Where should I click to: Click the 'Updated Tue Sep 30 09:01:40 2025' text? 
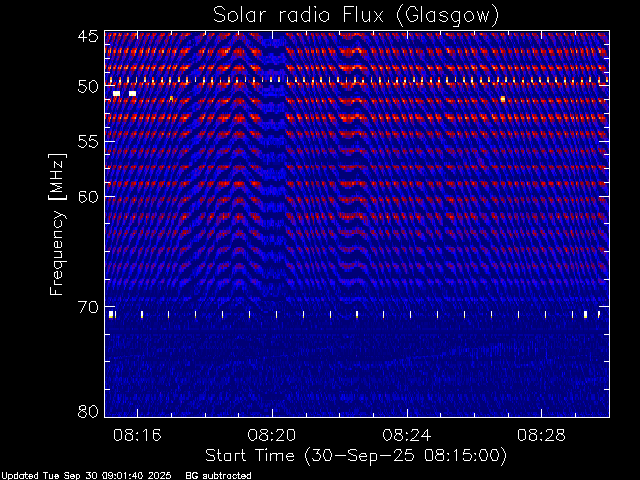[x=86, y=476]
